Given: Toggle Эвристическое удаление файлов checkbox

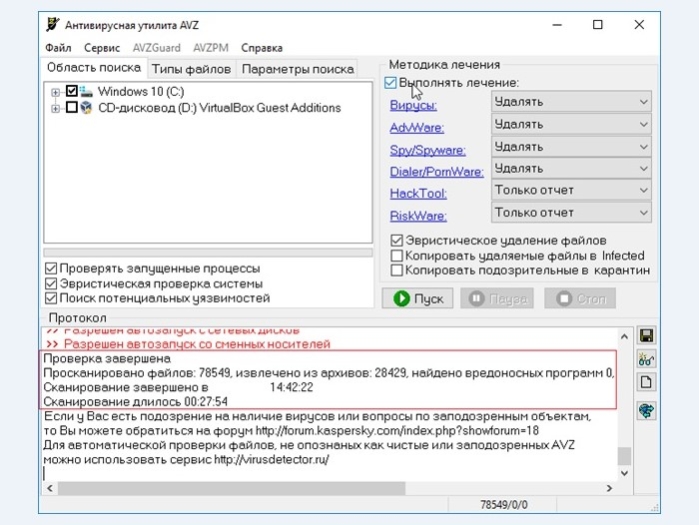Looking at the screenshot, I should [x=396, y=241].
